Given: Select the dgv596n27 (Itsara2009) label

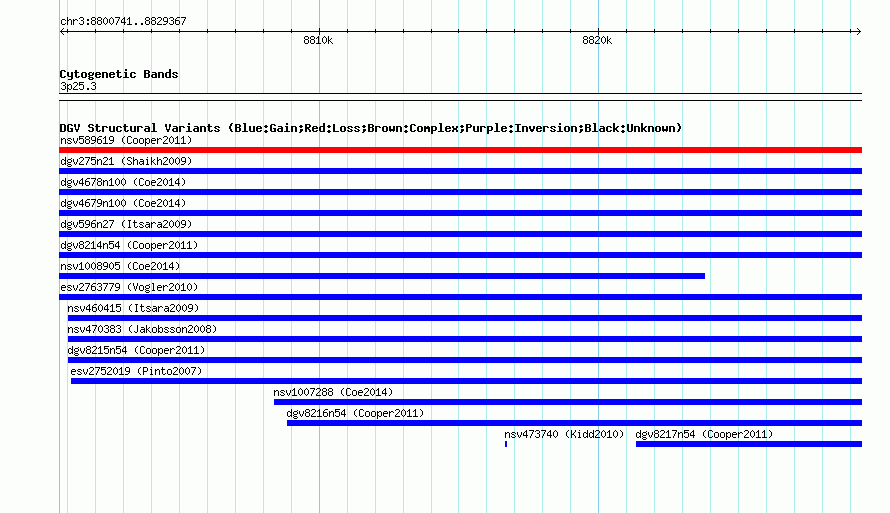Looking at the screenshot, I should [x=126, y=224].
